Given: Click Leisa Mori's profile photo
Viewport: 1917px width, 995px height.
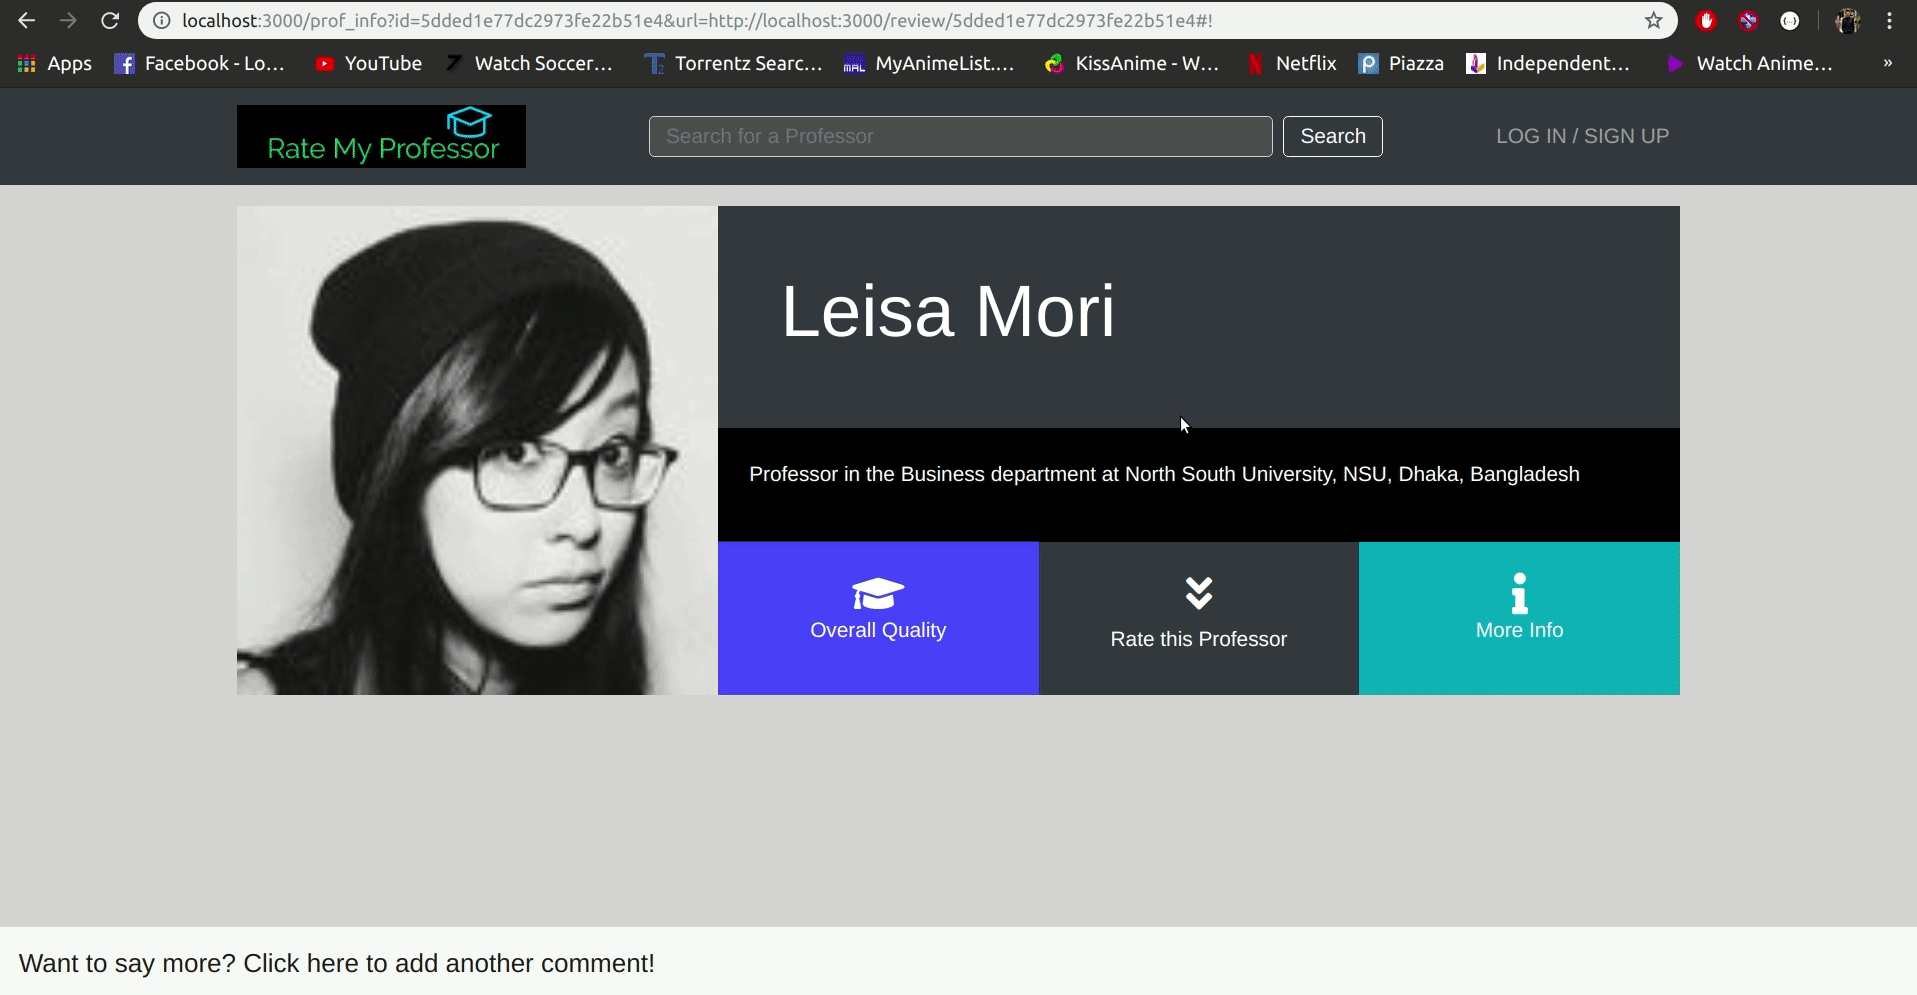Looking at the screenshot, I should click(477, 450).
